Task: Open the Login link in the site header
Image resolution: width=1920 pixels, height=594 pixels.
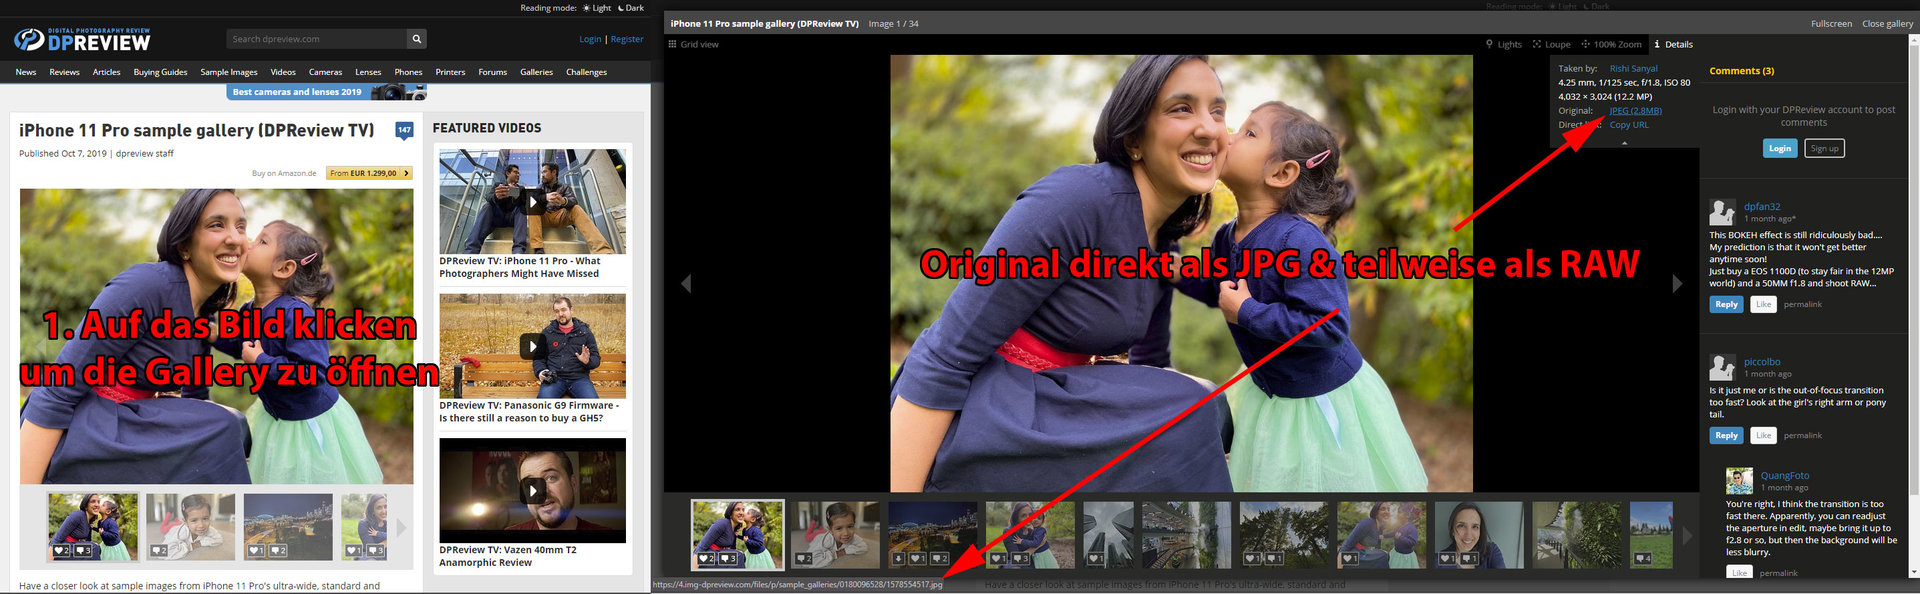Action: coord(590,39)
